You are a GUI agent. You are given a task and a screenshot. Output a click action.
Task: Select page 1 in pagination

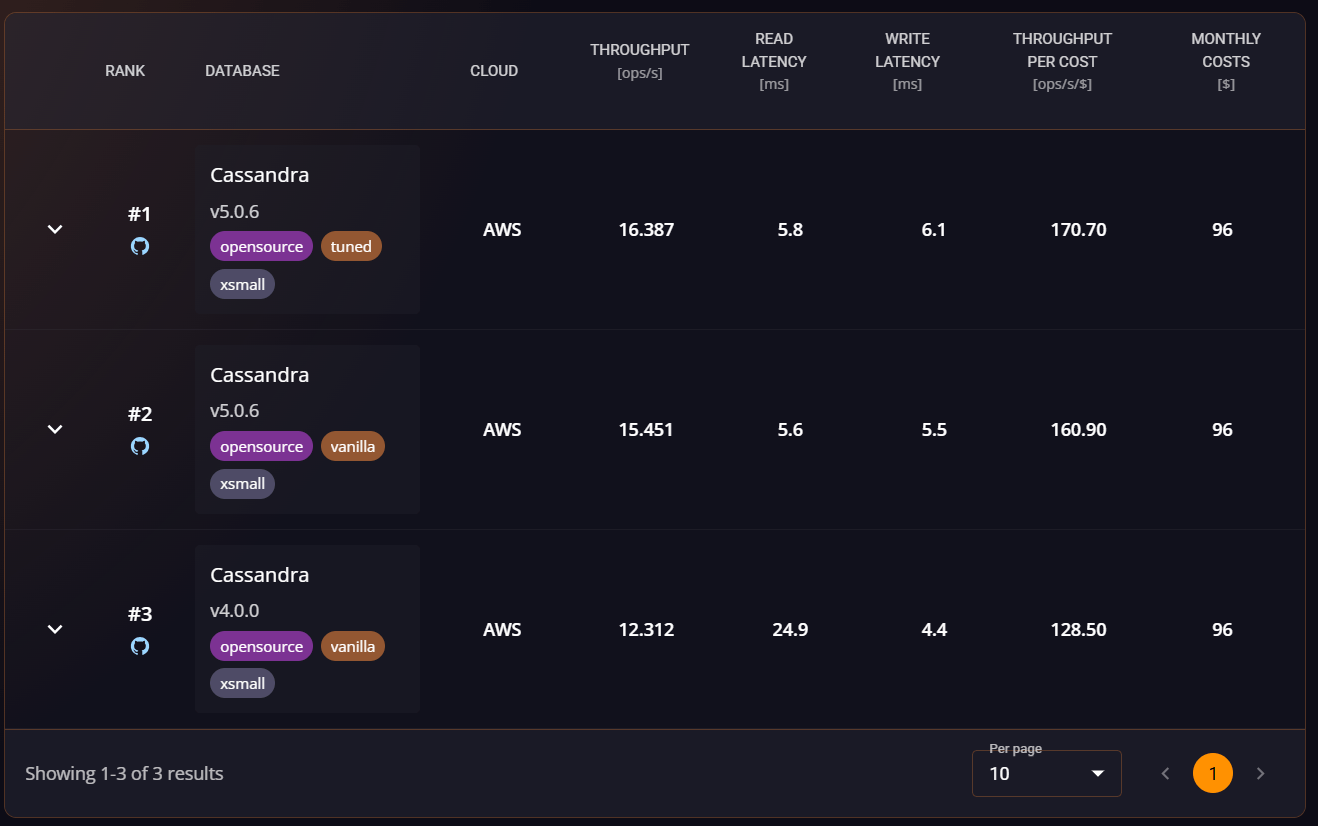[x=1213, y=773]
